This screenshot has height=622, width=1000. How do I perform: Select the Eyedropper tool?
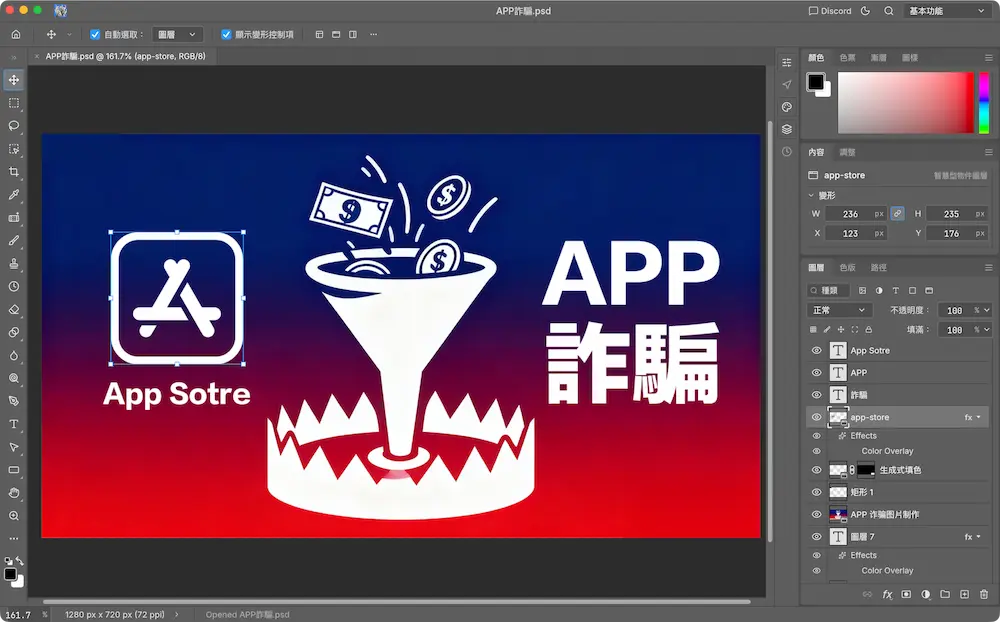coord(13,195)
